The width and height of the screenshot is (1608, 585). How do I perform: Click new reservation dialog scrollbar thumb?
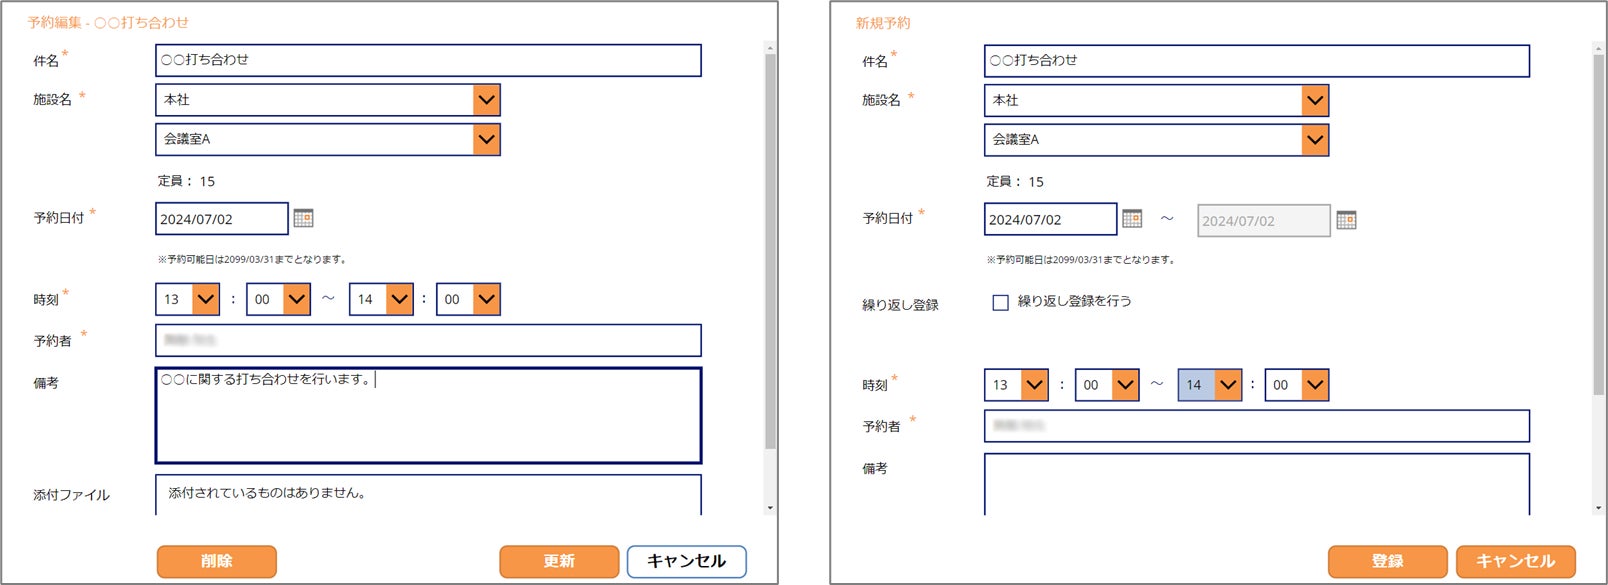1599,225
